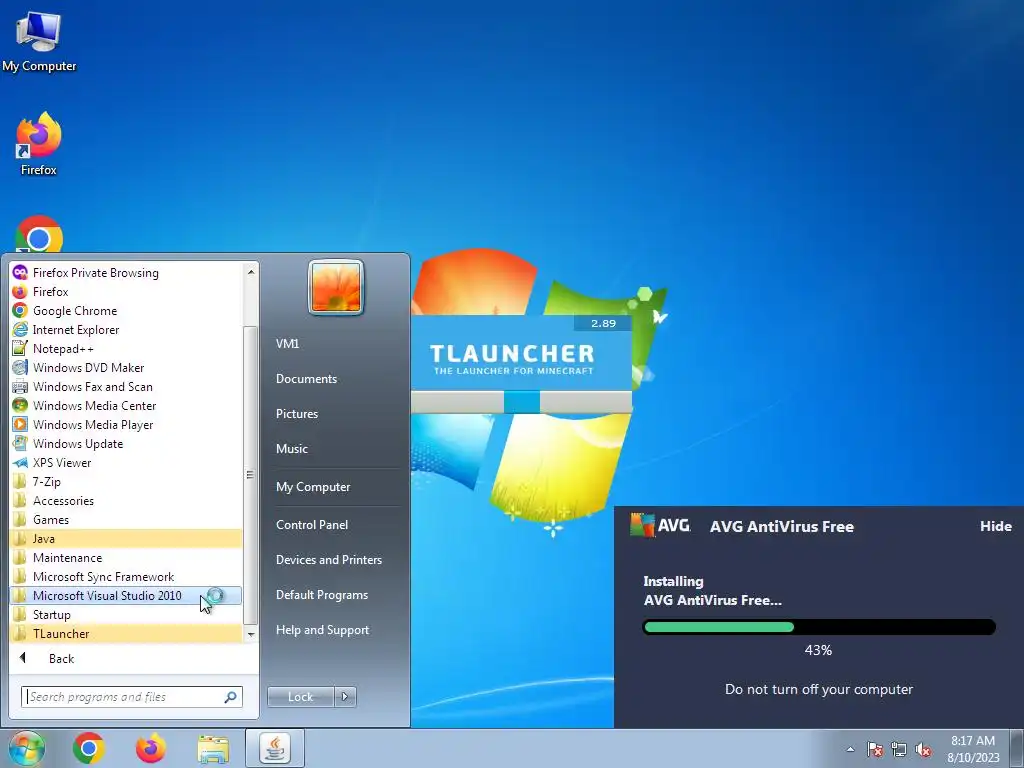
Task: Open Default Programs
Action: coord(321,595)
